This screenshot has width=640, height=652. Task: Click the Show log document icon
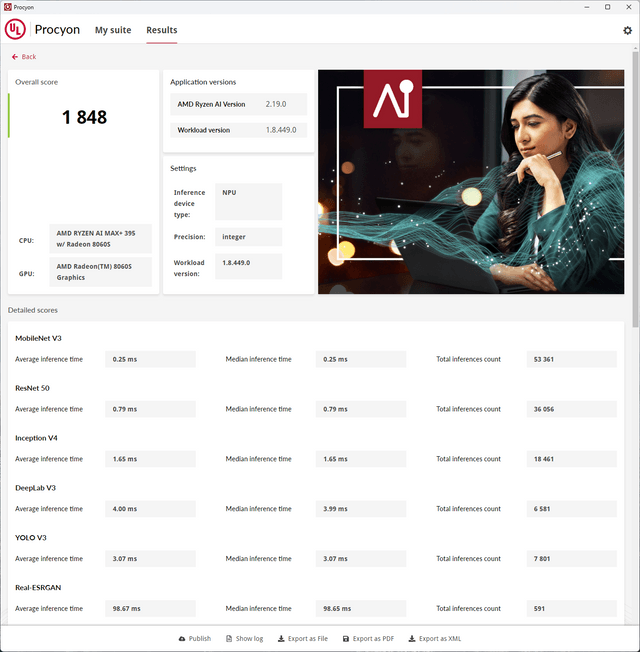tap(229, 639)
